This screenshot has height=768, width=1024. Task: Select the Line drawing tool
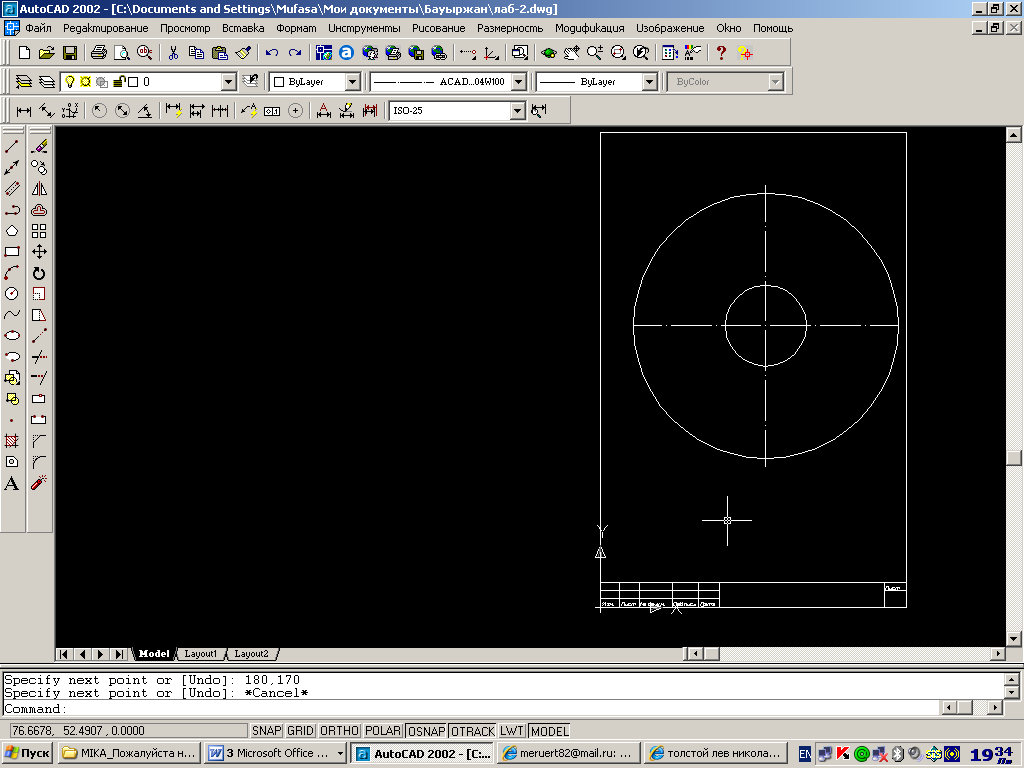tap(12, 147)
